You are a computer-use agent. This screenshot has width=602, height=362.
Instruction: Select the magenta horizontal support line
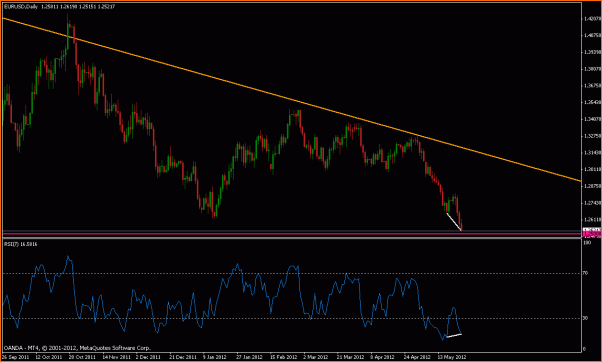point(292,233)
